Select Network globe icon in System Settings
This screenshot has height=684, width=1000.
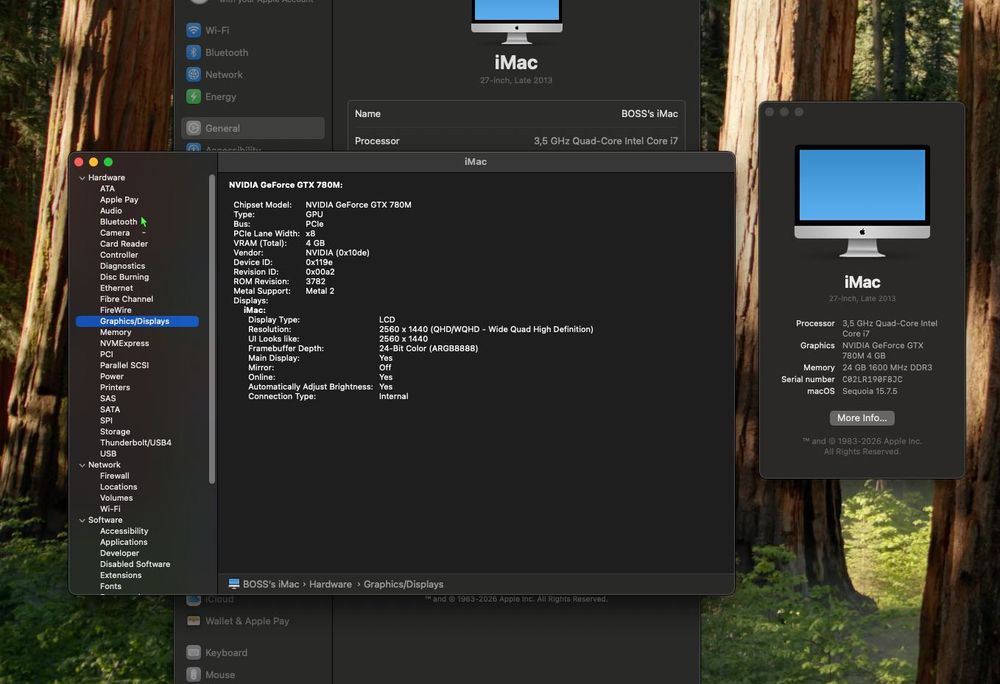[x=193, y=75]
